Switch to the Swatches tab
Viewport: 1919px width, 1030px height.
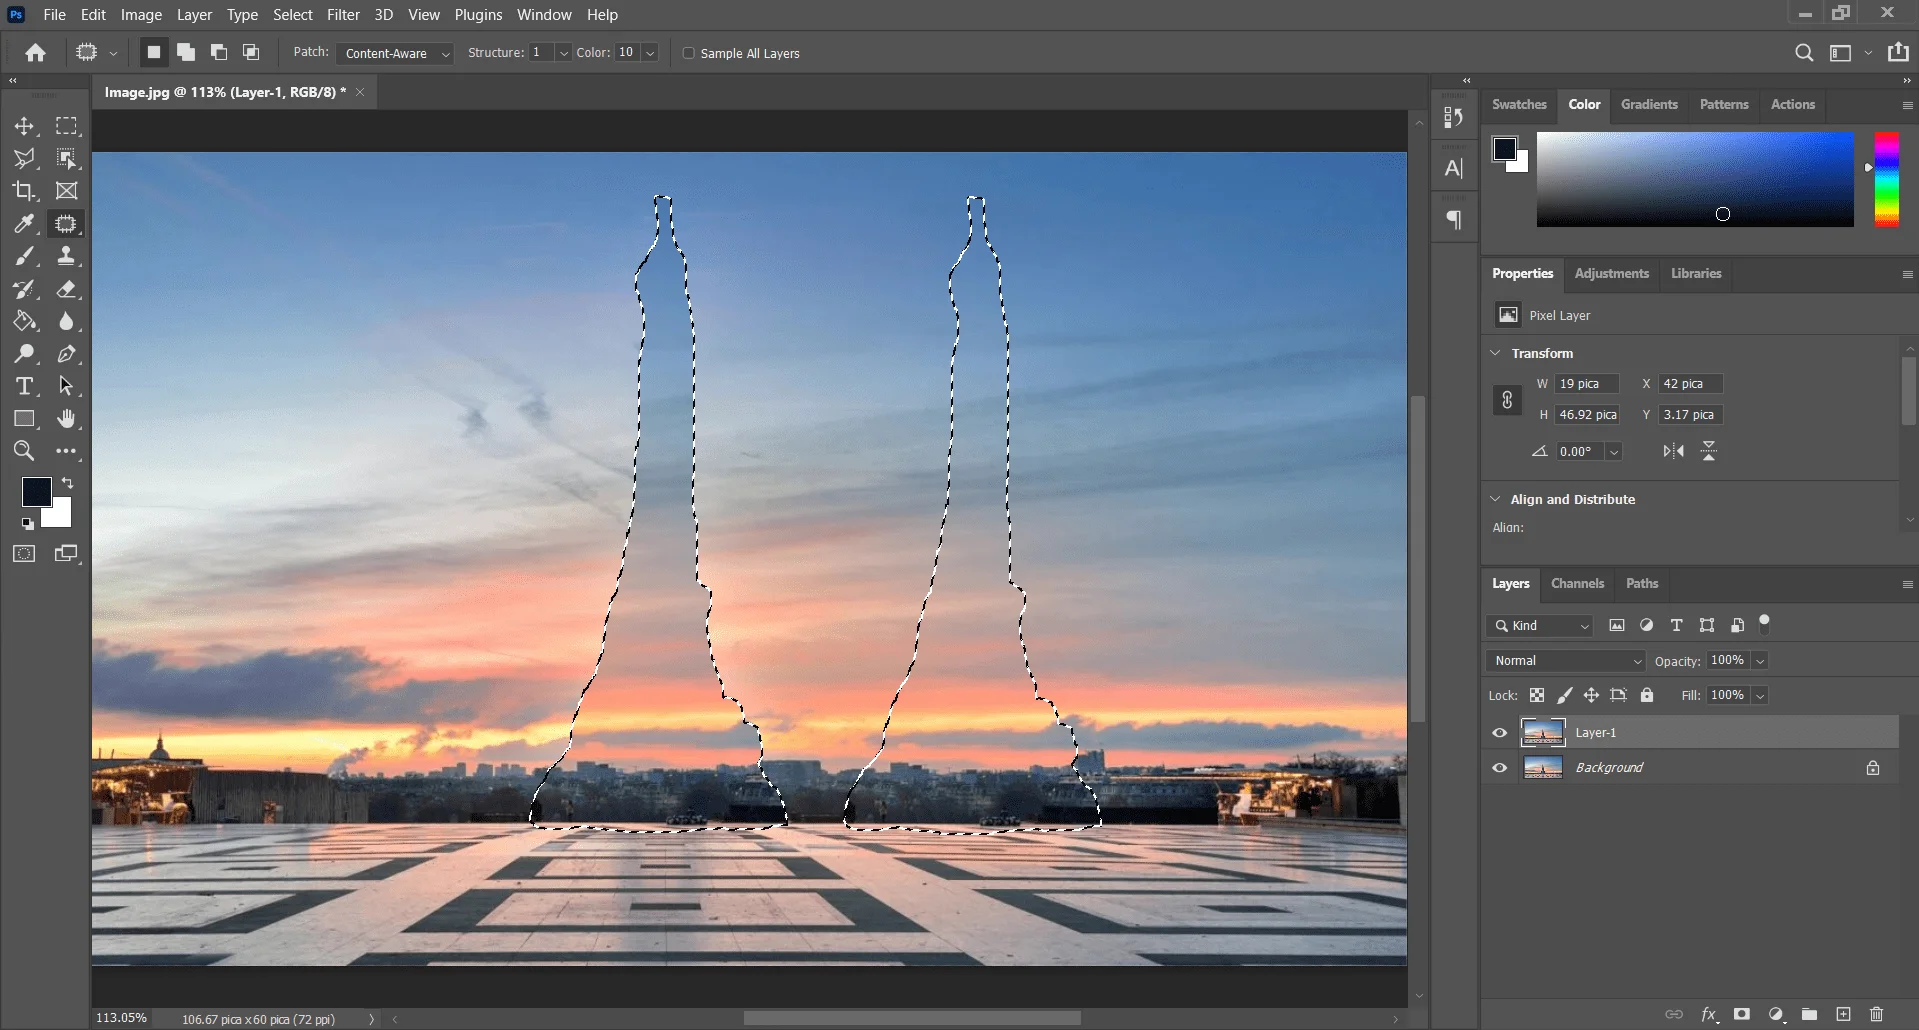pos(1519,105)
